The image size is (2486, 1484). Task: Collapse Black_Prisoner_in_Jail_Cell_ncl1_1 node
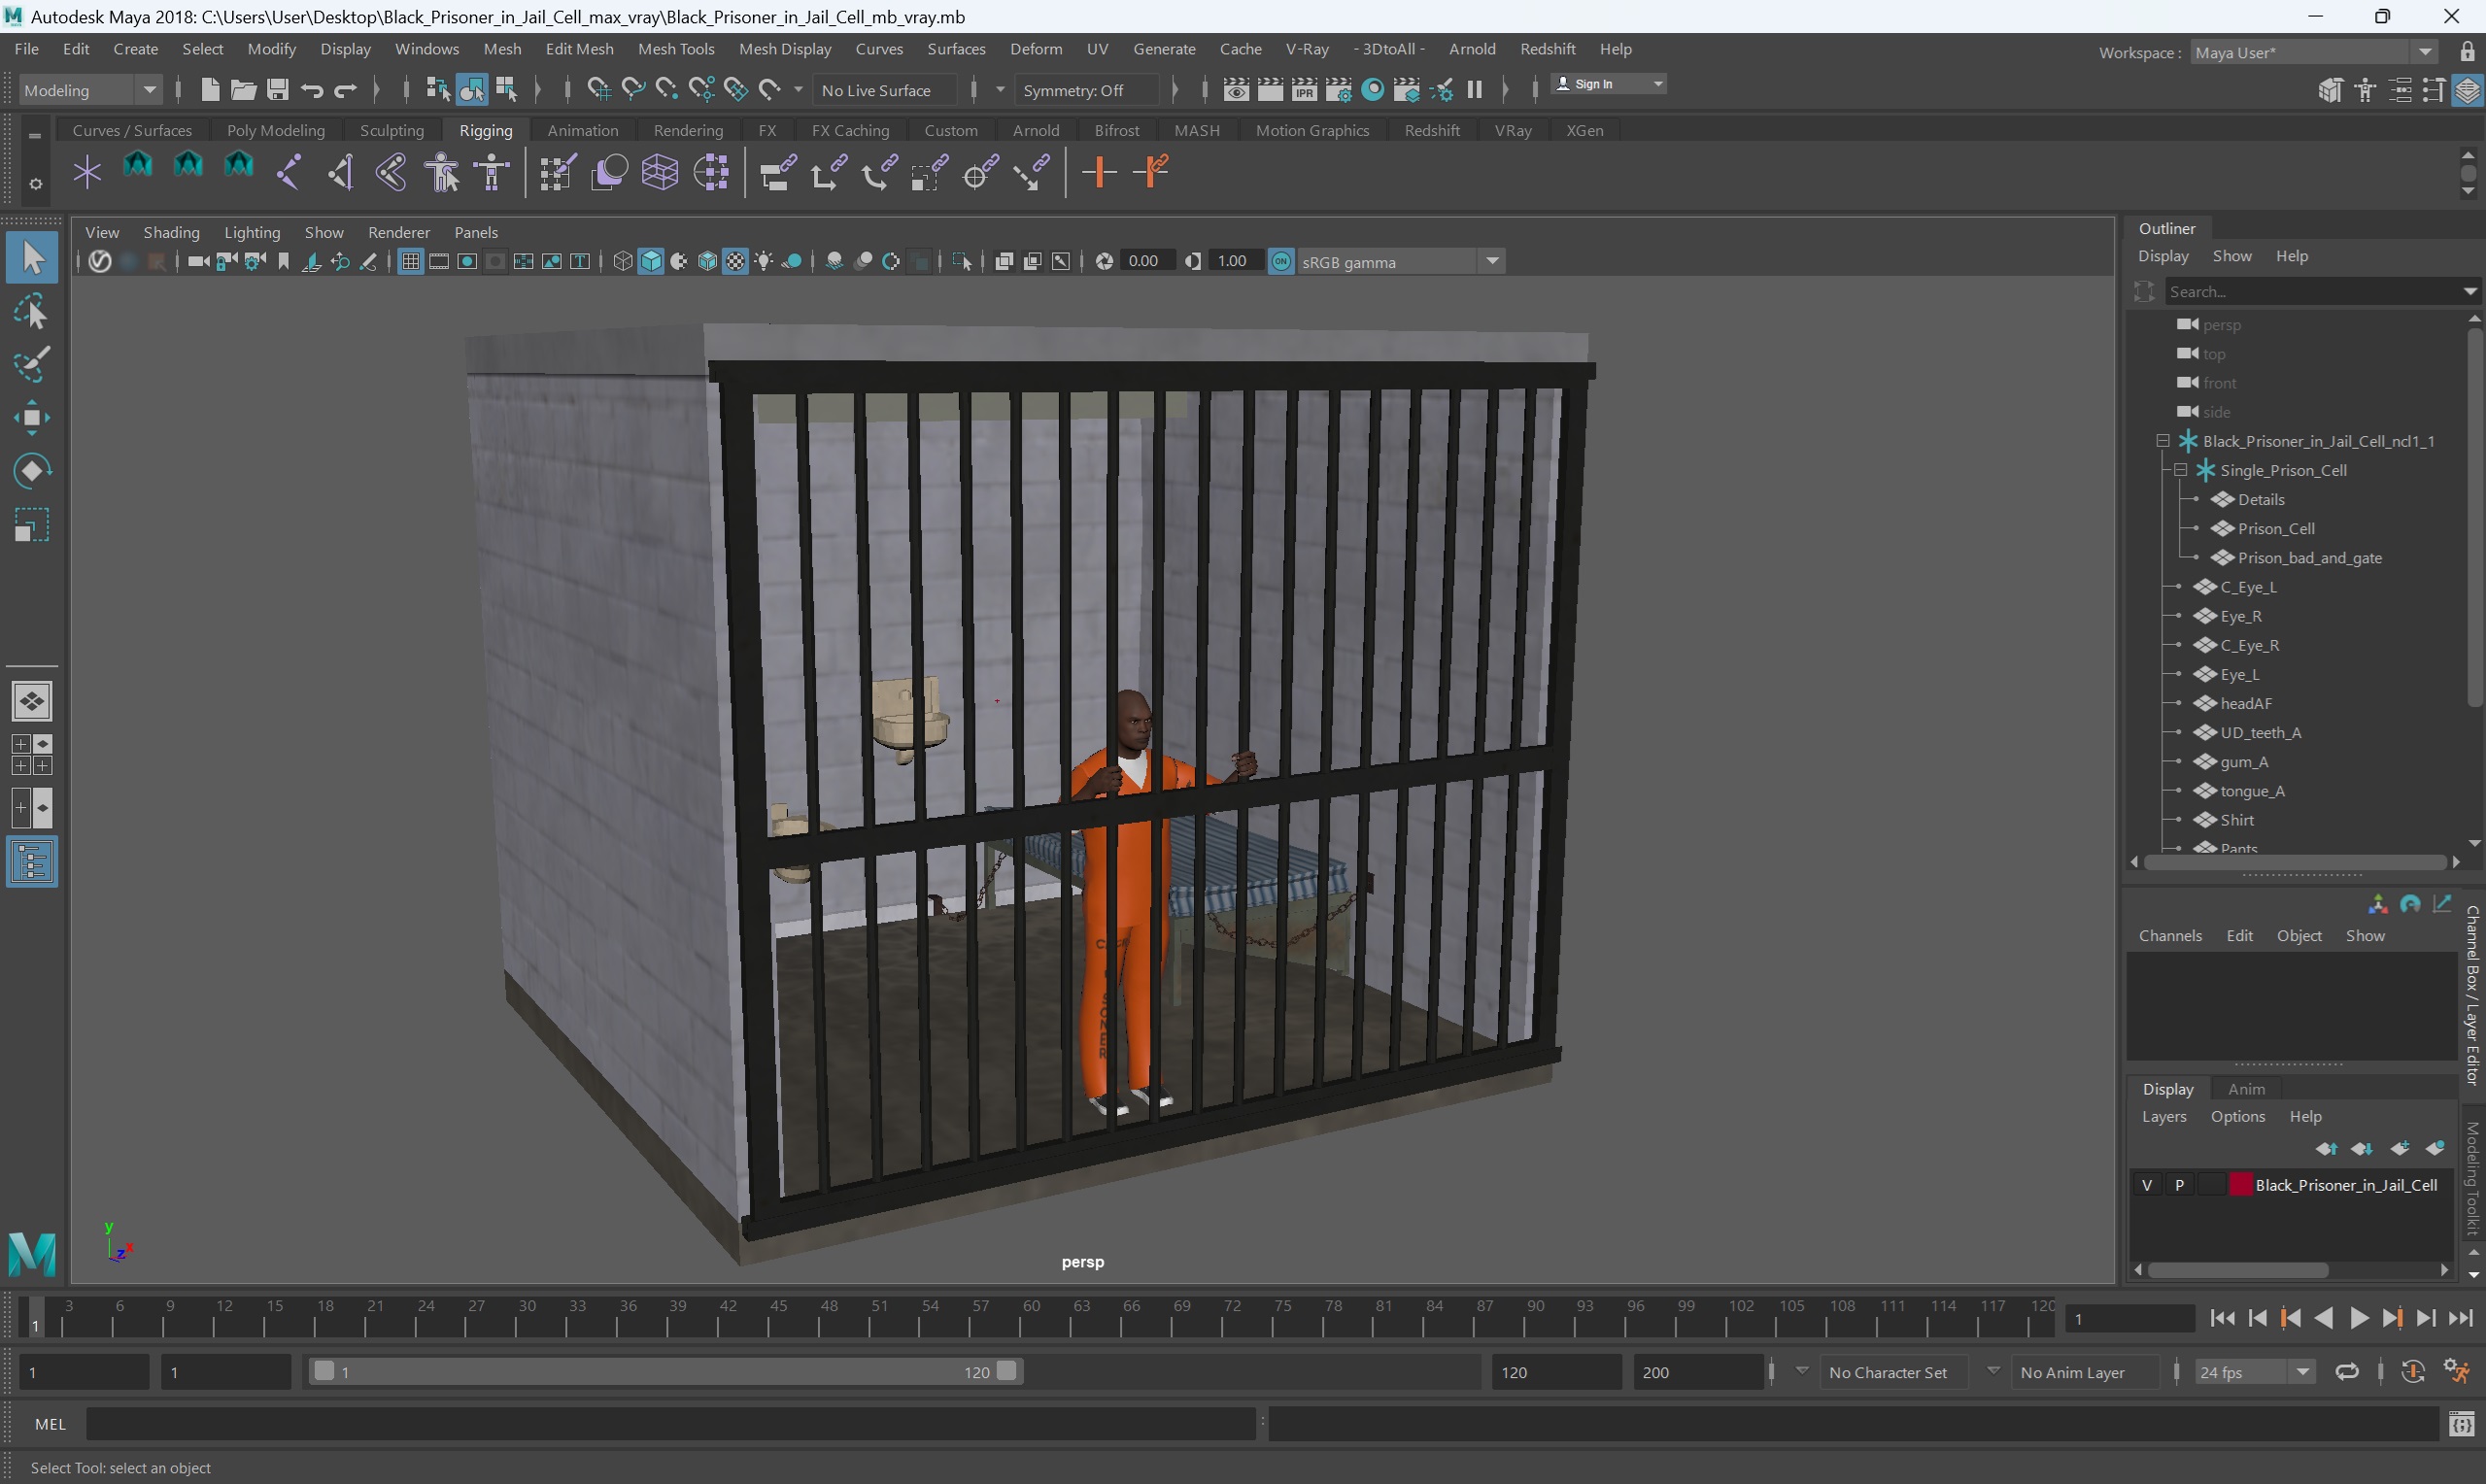point(2162,441)
